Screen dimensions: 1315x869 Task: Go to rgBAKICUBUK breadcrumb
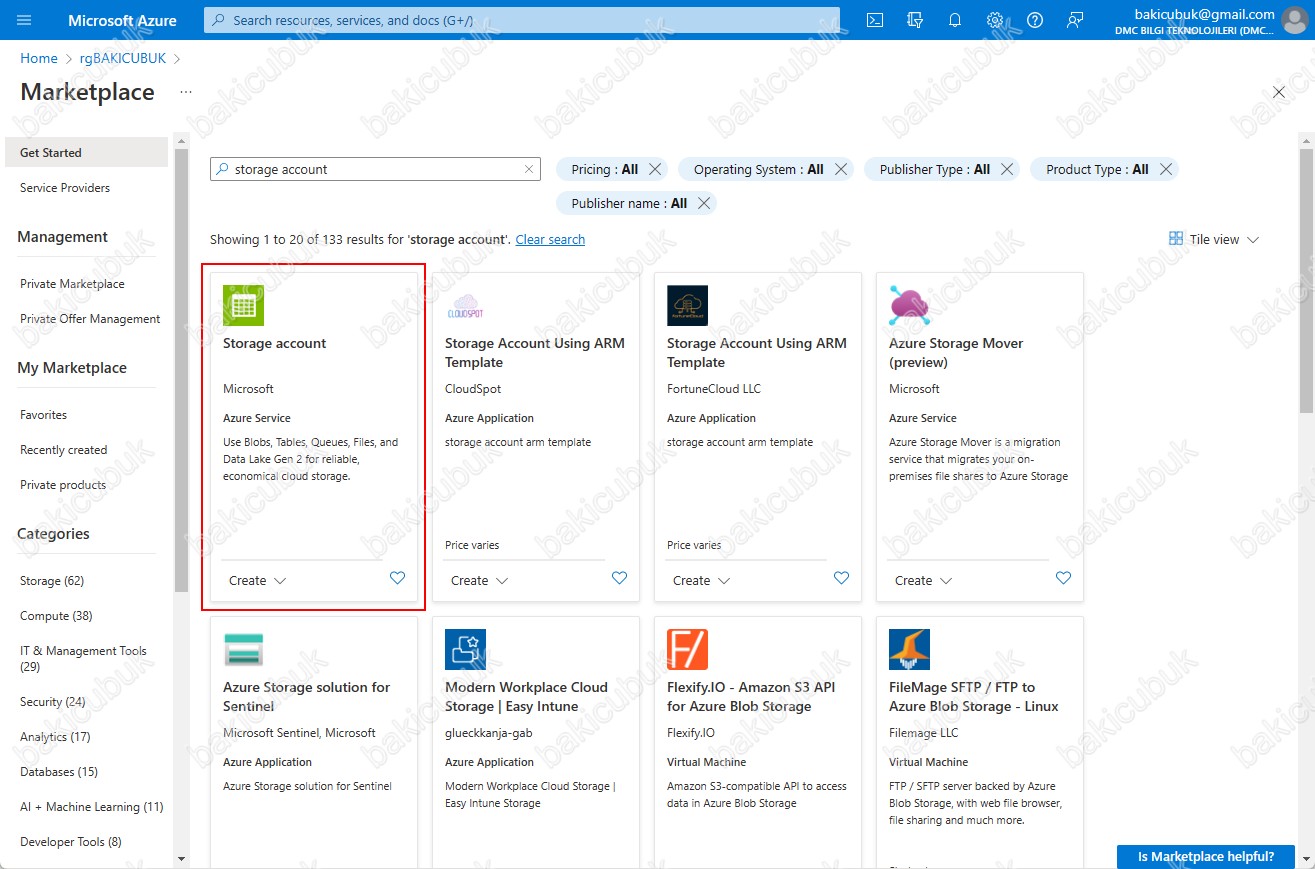click(122, 59)
